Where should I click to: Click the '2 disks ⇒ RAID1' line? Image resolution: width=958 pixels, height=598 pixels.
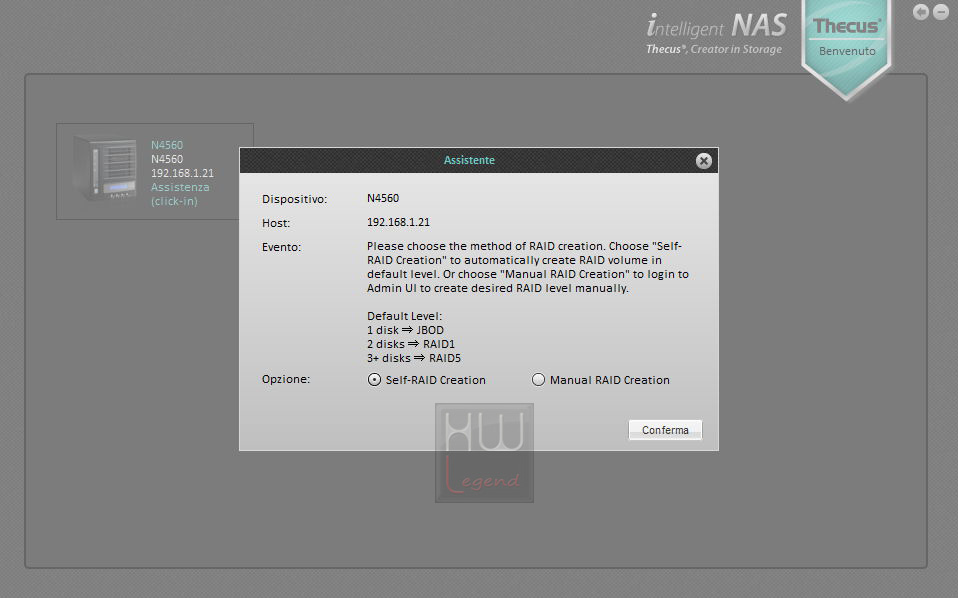[x=411, y=344]
